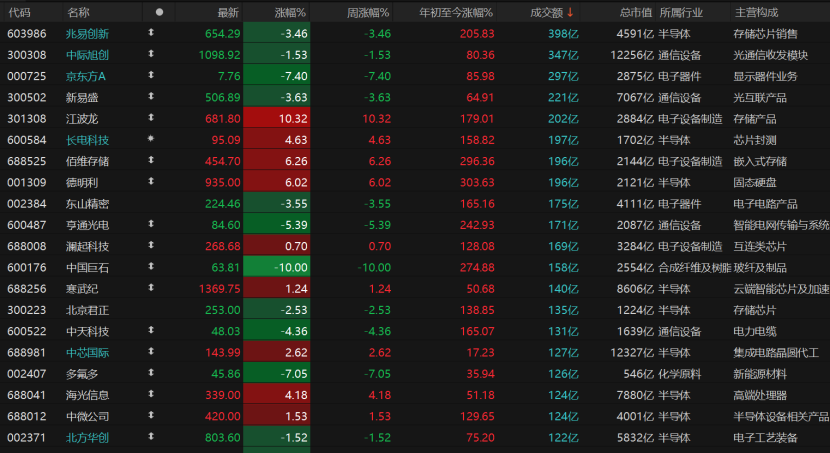Screen dimensions: 830x453
Task: Click the red 10.32 change cell
Action: pyautogui.click(x=276, y=119)
